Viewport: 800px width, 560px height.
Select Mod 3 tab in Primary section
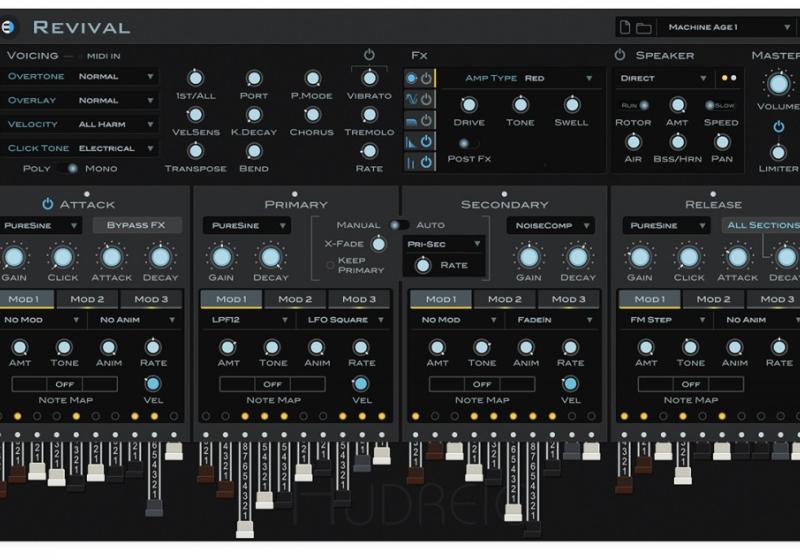359,299
